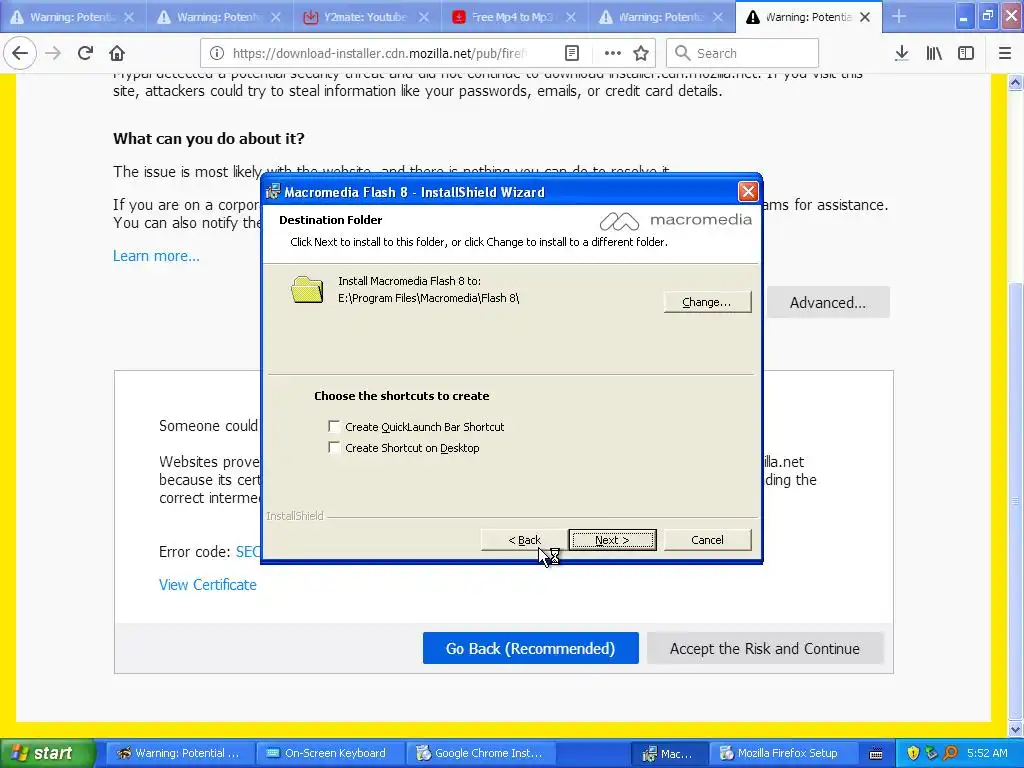Switch to Mac... installer taskbar item

coord(668,753)
